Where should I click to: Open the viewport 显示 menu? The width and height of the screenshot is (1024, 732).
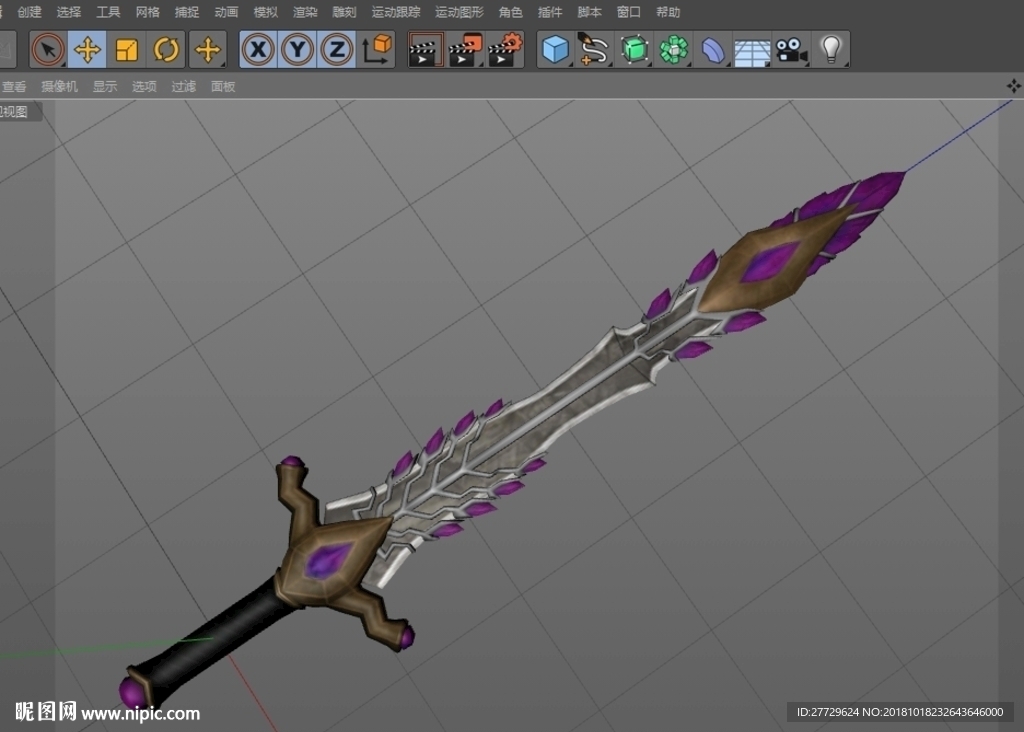104,86
